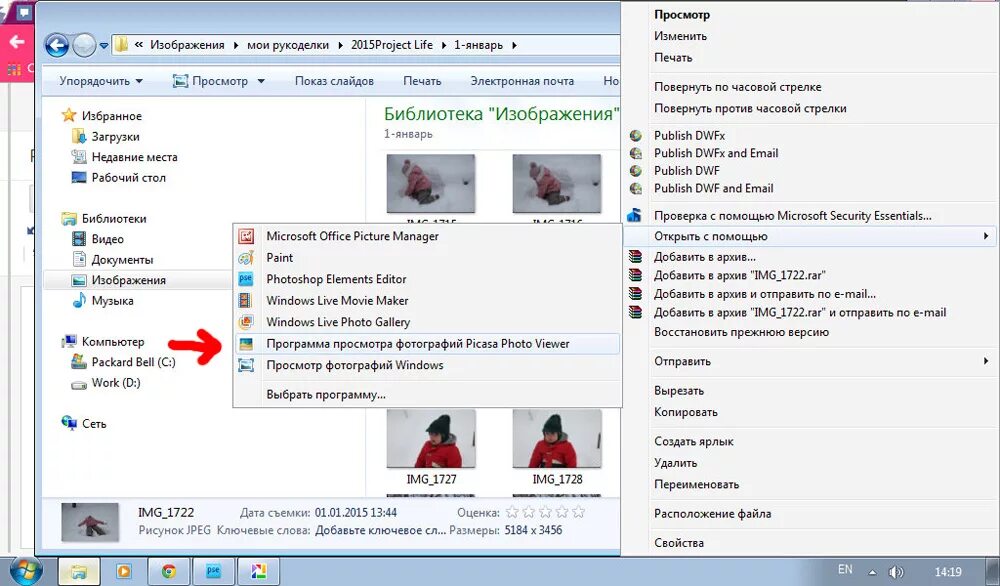The height and width of the screenshot is (586, 1000).
Task: Open Windows Media Player from the taskbar
Action: 124,572
